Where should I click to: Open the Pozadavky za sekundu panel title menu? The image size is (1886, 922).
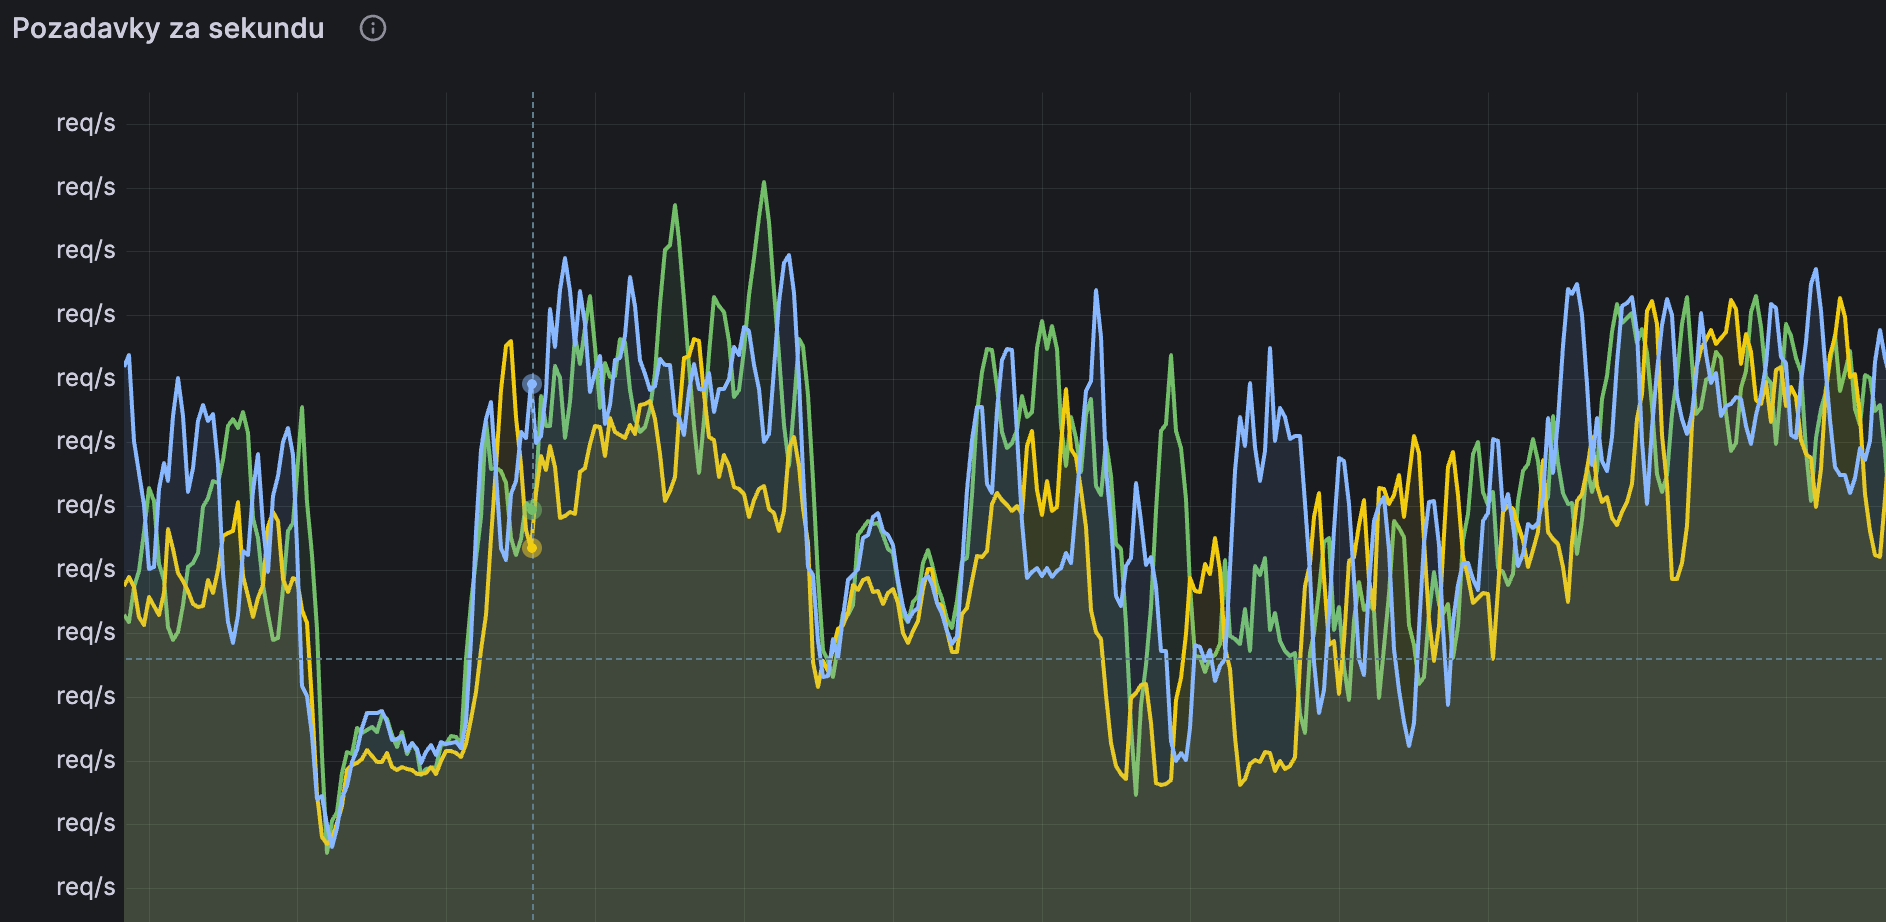point(168,28)
